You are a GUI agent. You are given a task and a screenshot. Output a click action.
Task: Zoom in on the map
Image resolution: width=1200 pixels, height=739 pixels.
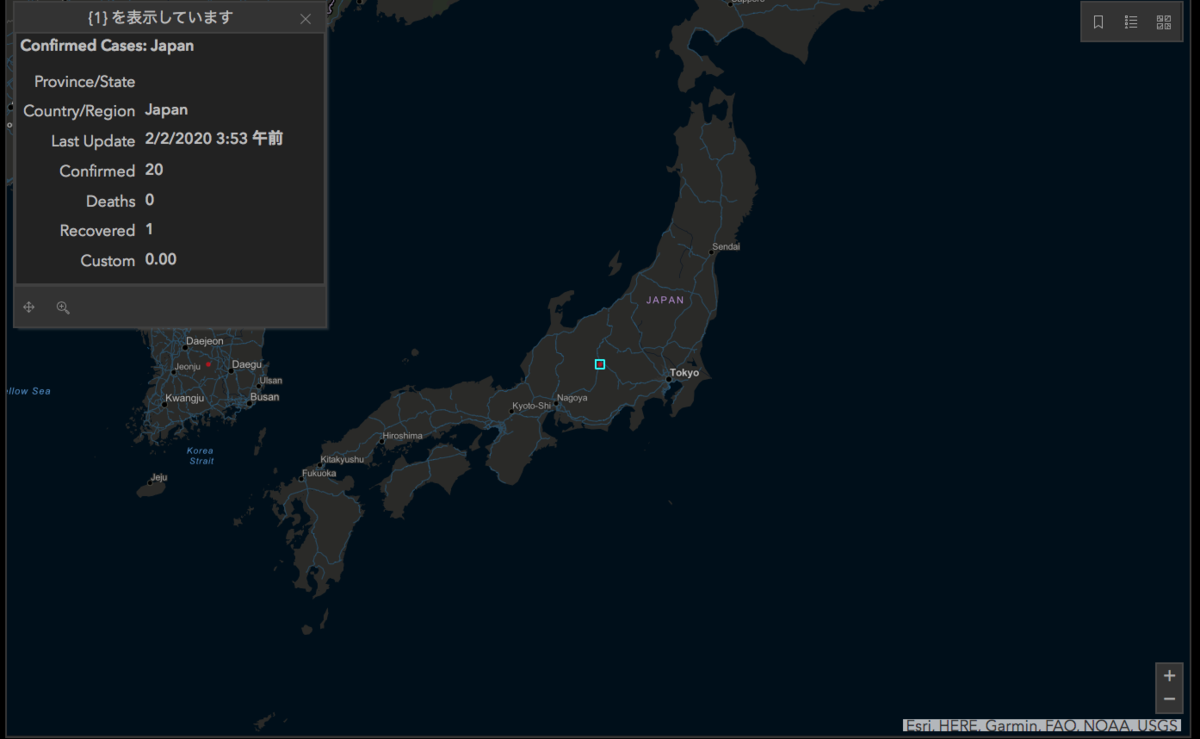point(1169,676)
